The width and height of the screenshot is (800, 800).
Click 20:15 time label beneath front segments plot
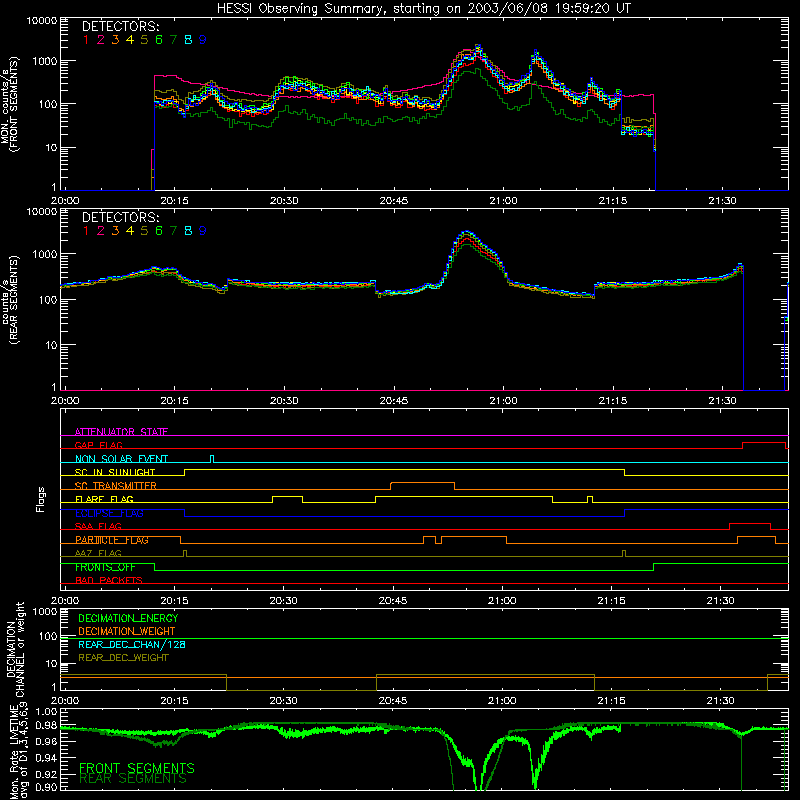click(x=174, y=201)
